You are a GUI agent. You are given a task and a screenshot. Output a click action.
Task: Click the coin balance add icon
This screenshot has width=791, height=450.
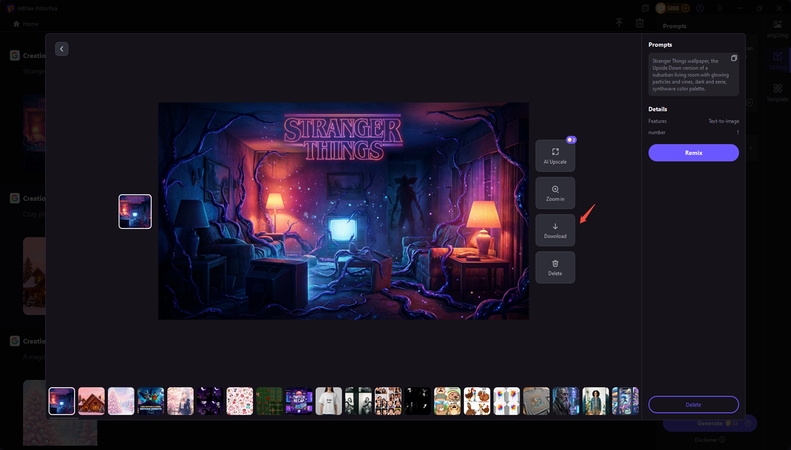(685, 8)
